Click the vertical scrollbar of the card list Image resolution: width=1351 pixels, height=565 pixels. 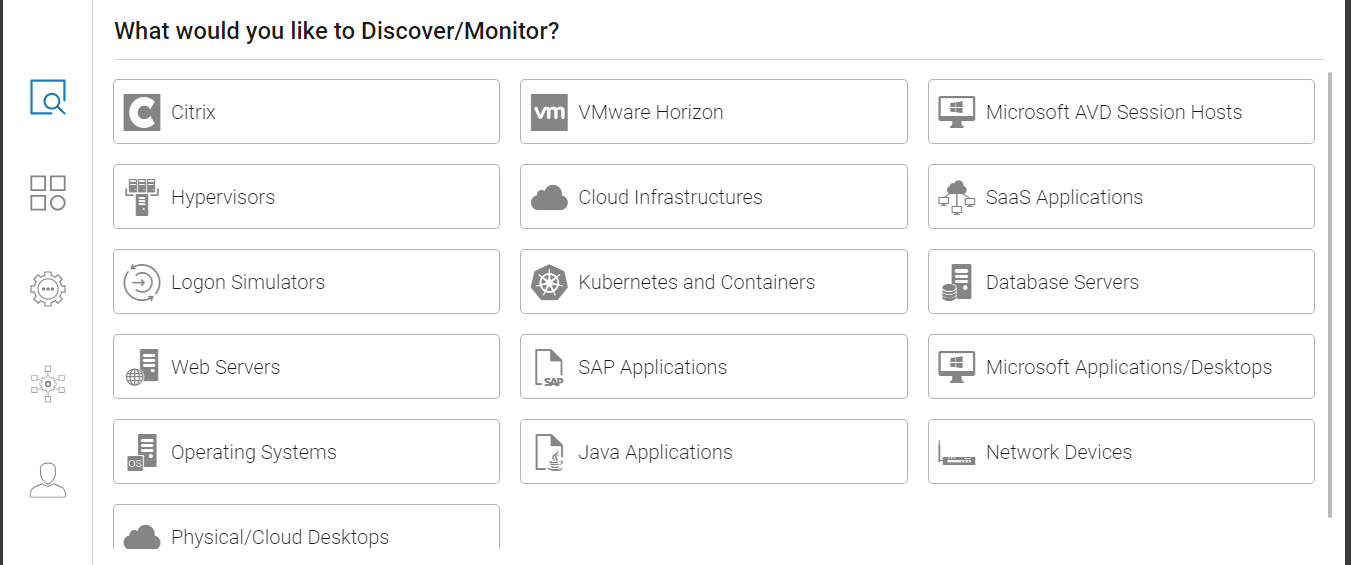[1330, 294]
